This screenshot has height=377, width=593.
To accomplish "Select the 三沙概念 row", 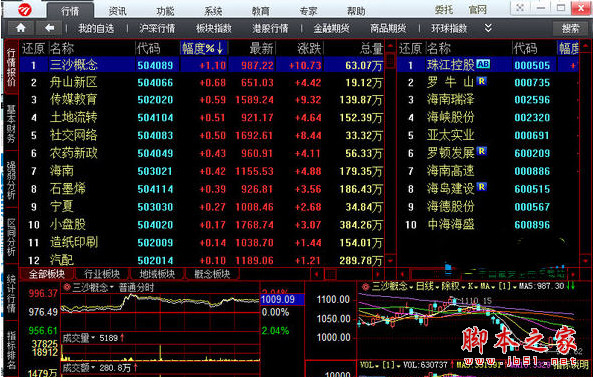I will (x=202, y=65).
